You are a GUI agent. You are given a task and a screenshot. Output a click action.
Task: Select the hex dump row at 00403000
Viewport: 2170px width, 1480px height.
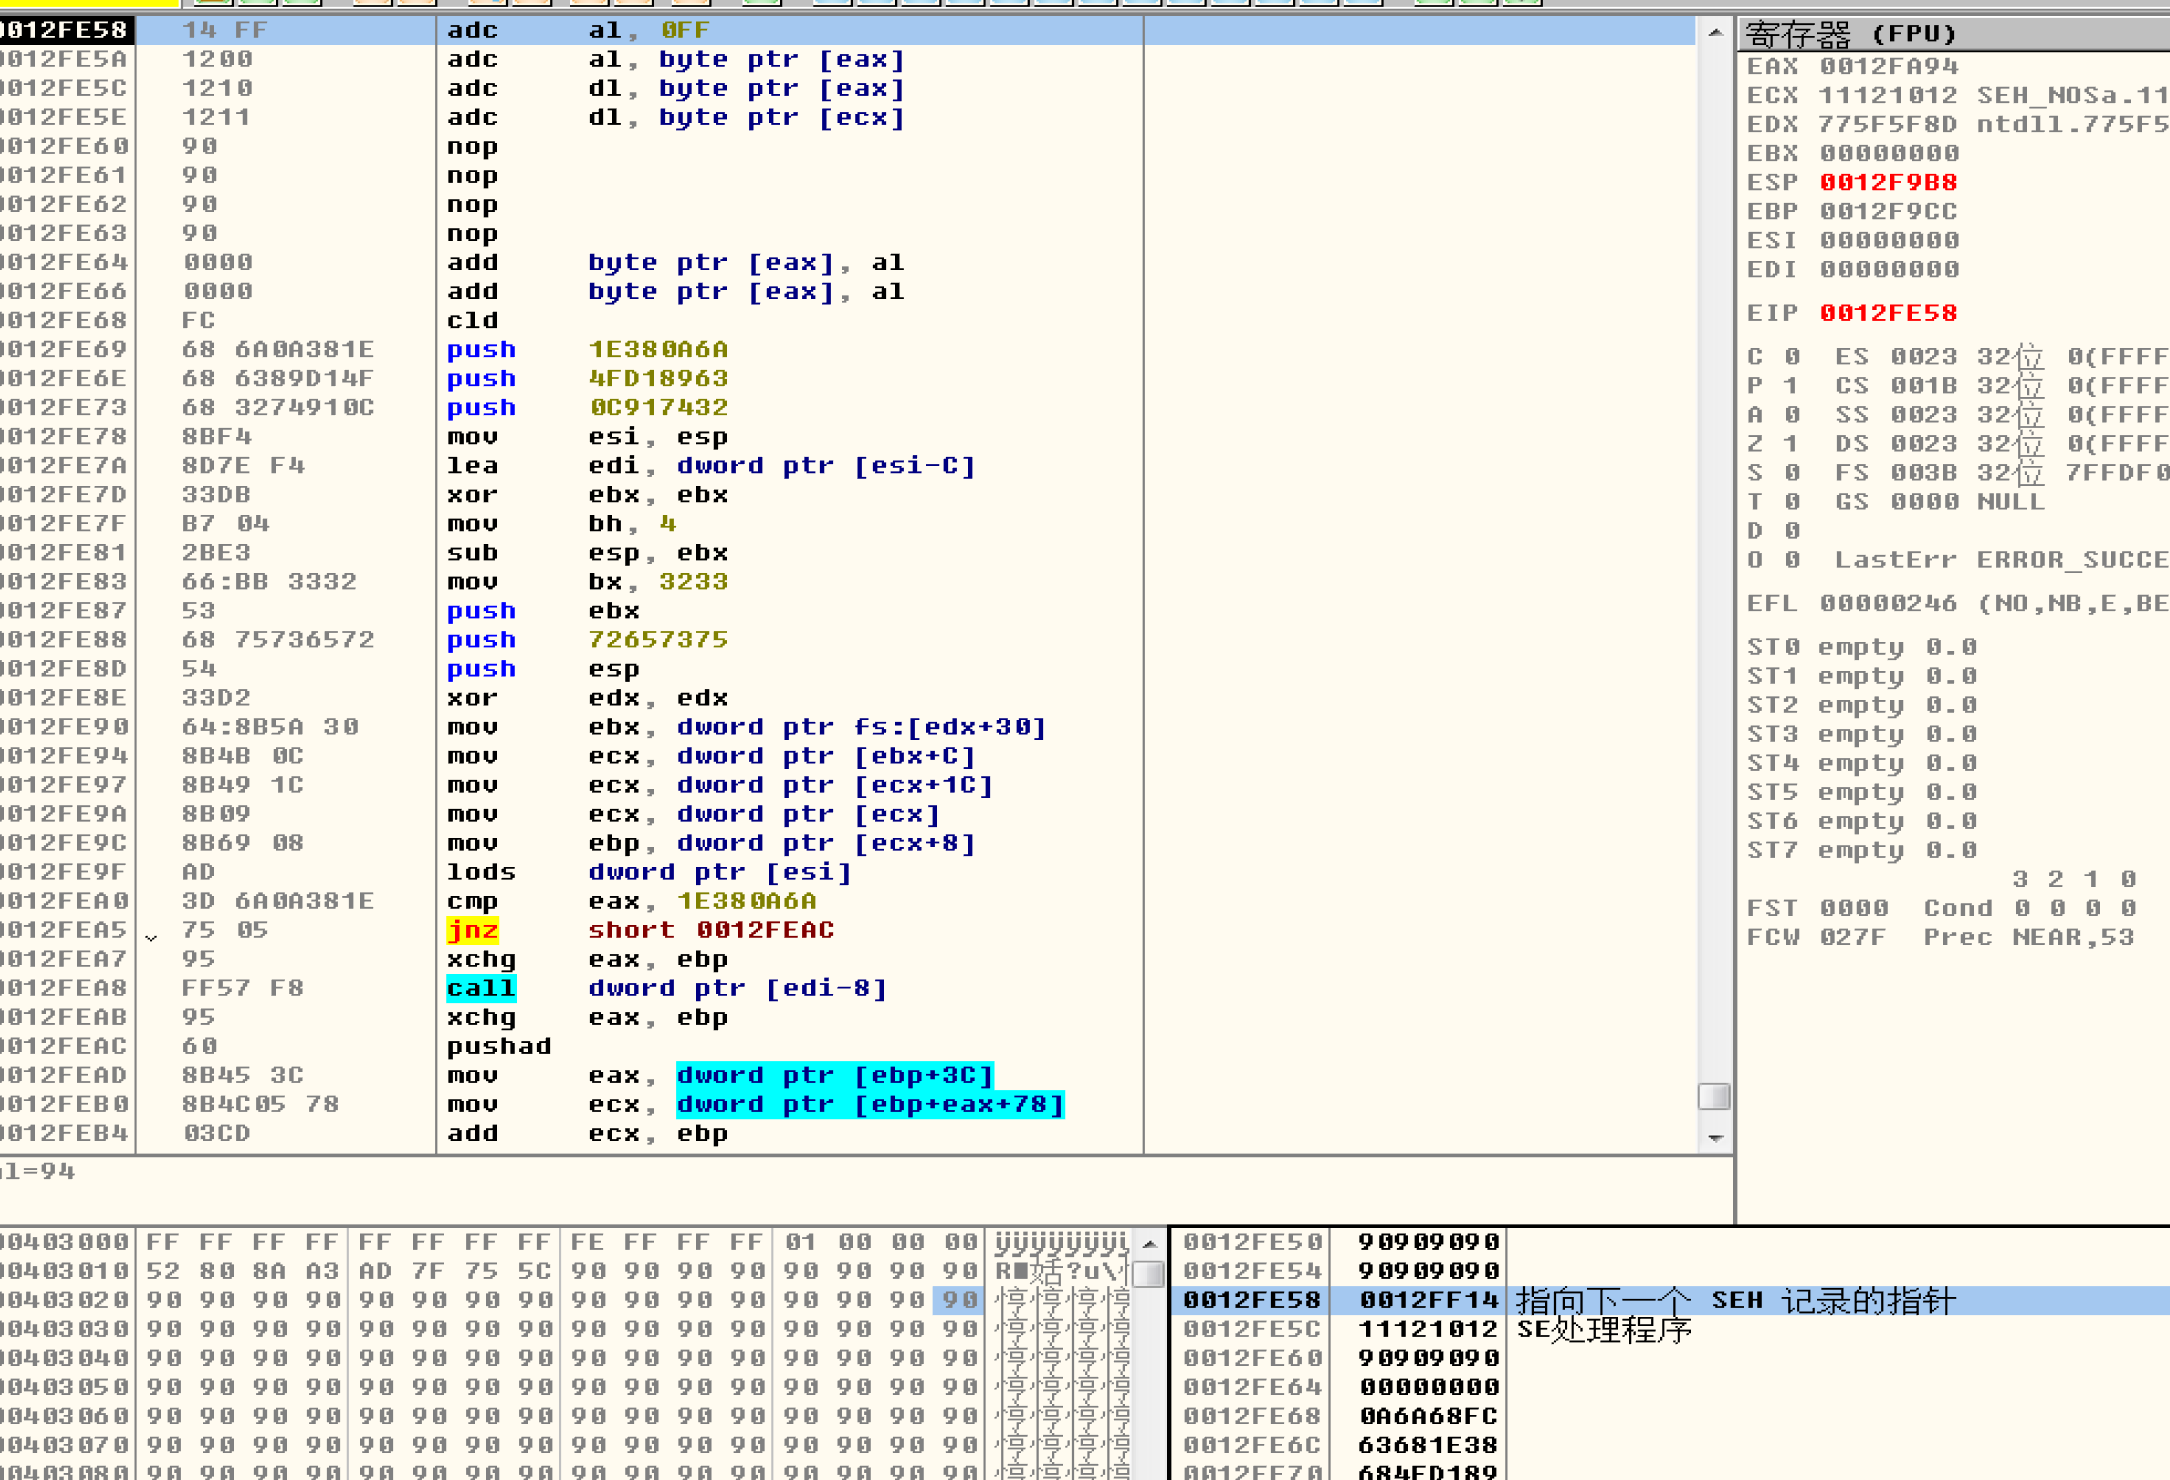(x=565, y=1242)
